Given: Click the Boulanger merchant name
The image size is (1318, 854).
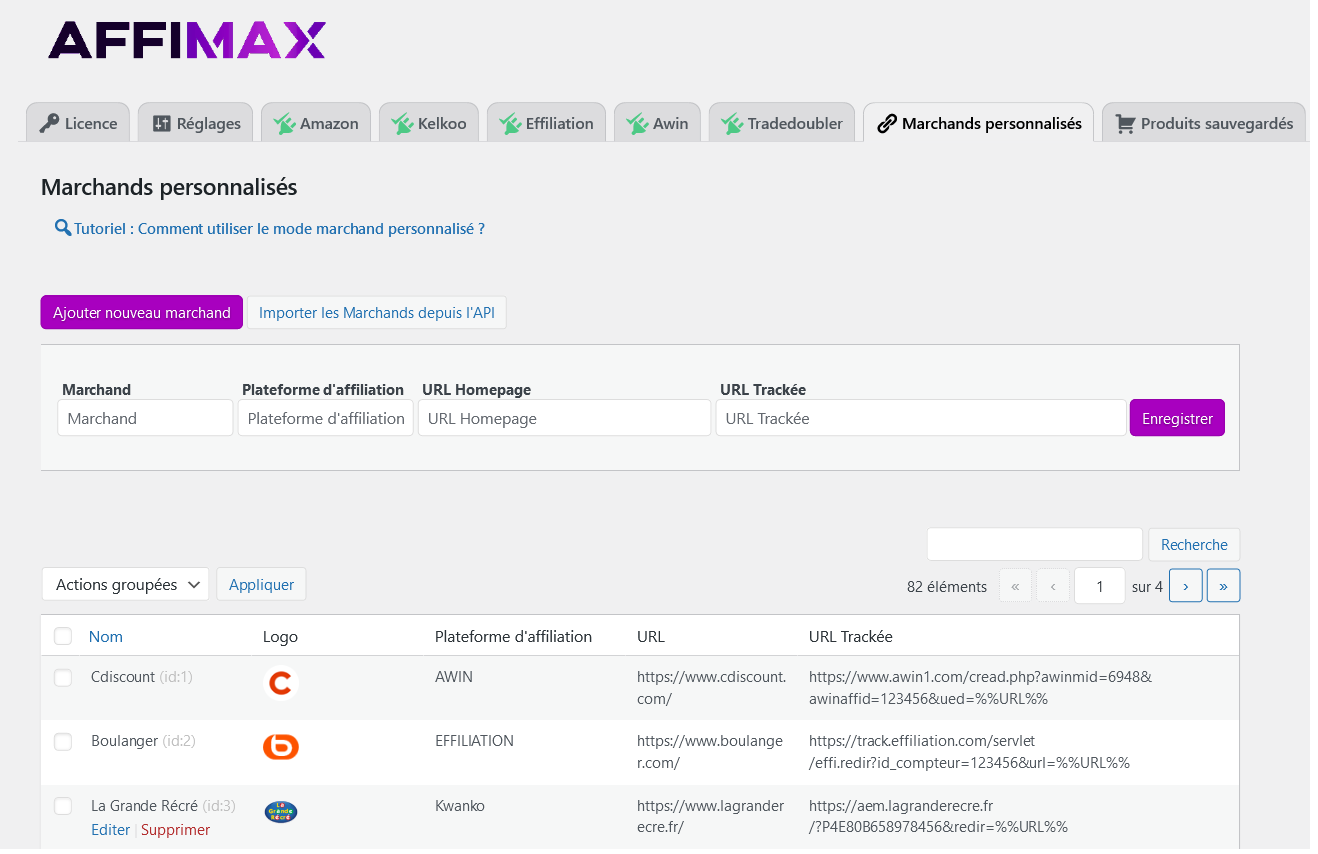Looking at the screenshot, I should 124,741.
